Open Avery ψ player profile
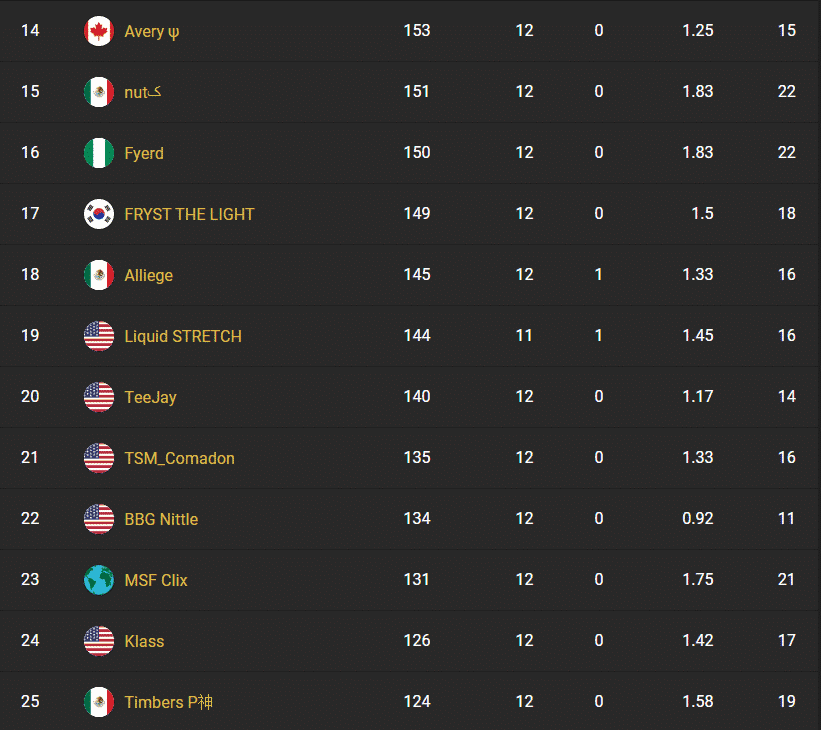This screenshot has height=730, width=821. coord(151,31)
